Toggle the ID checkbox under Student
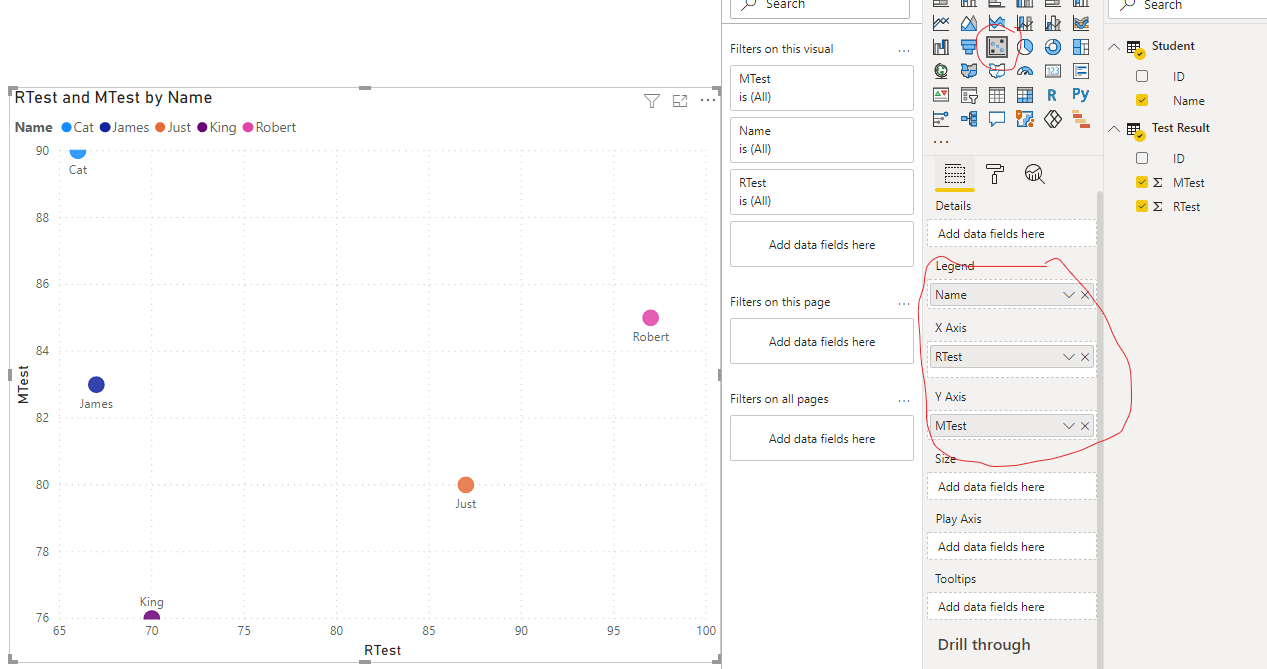 pyautogui.click(x=1142, y=76)
